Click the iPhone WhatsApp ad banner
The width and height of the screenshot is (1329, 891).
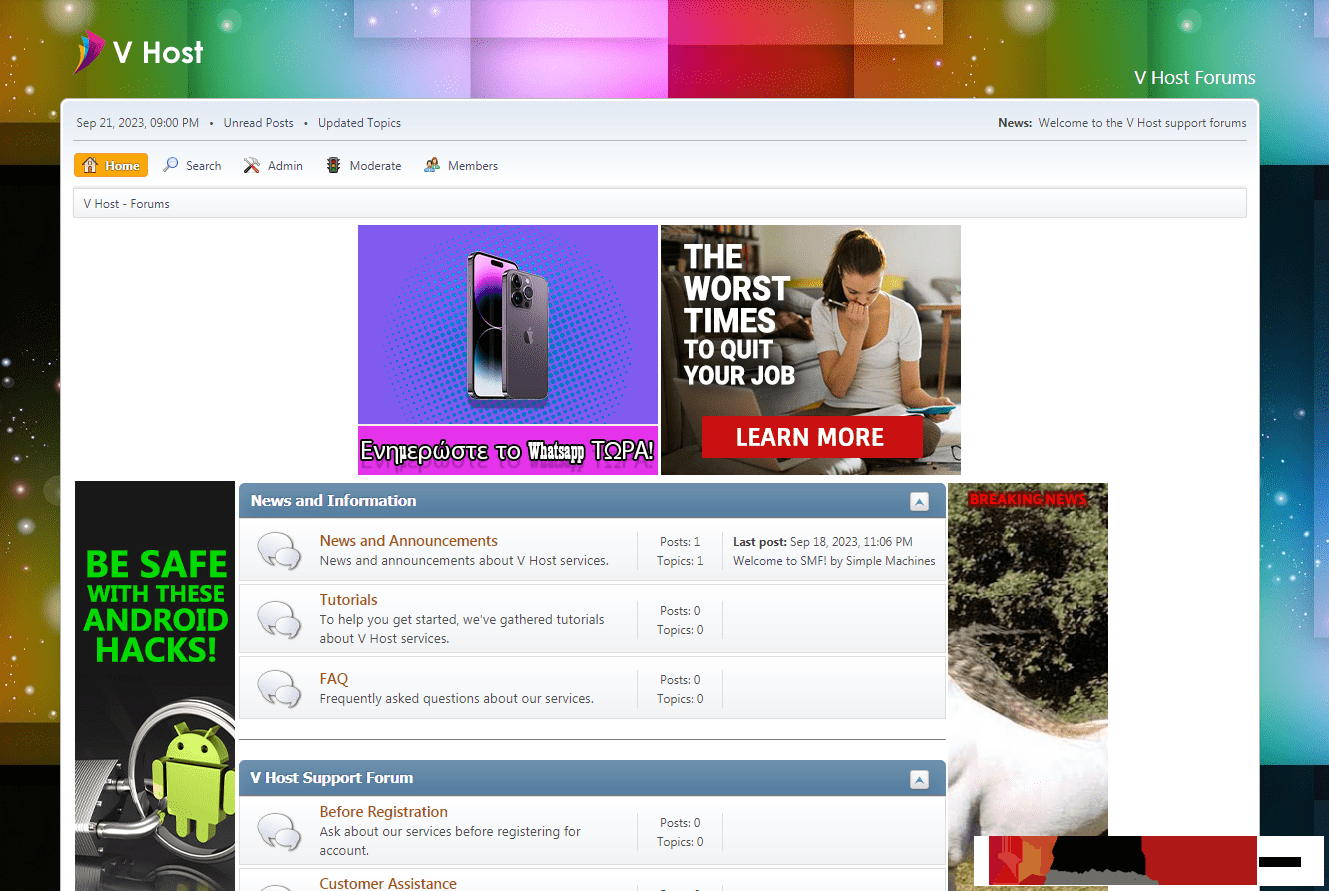pos(507,349)
